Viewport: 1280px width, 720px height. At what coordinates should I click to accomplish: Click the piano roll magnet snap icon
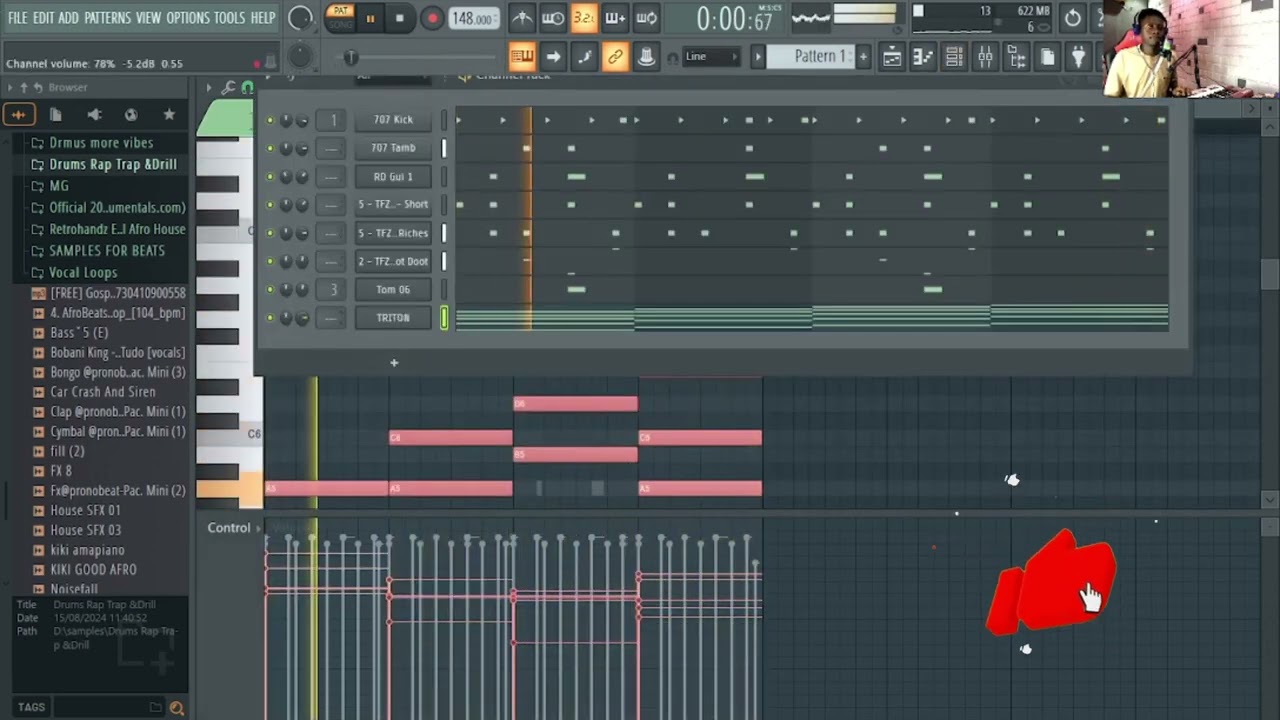248,88
